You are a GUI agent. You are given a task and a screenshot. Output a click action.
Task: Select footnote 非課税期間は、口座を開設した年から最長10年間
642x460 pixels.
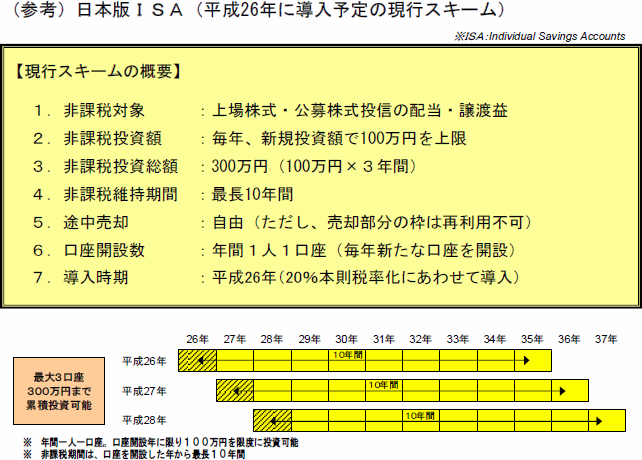[x=143, y=454]
